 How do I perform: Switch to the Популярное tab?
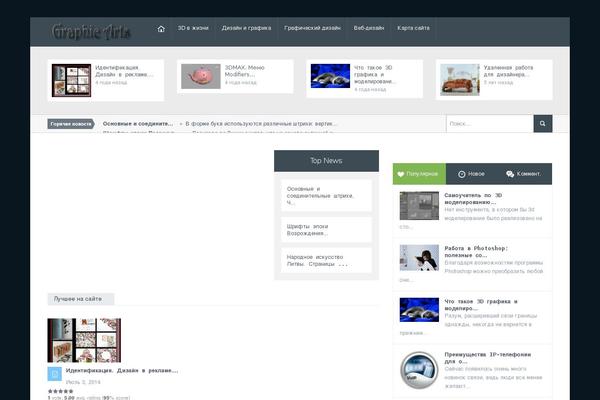click(x=419, y=174)
